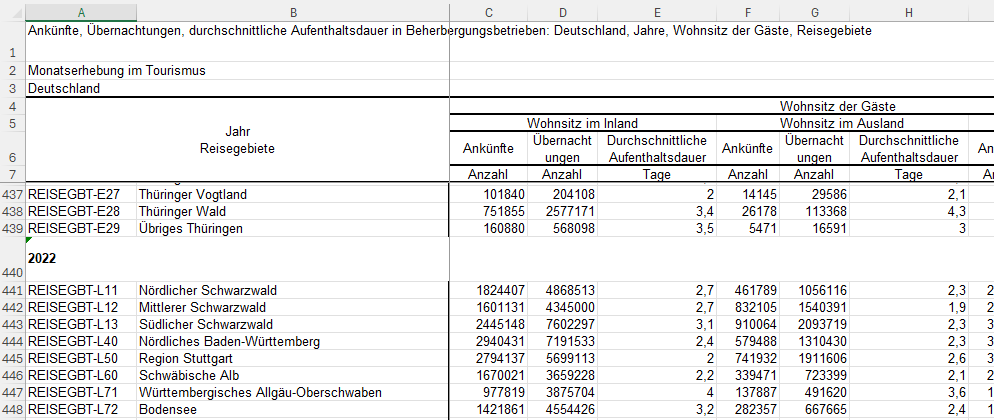994x420 pixels.
Task: Select column A header
Action: 81,11
